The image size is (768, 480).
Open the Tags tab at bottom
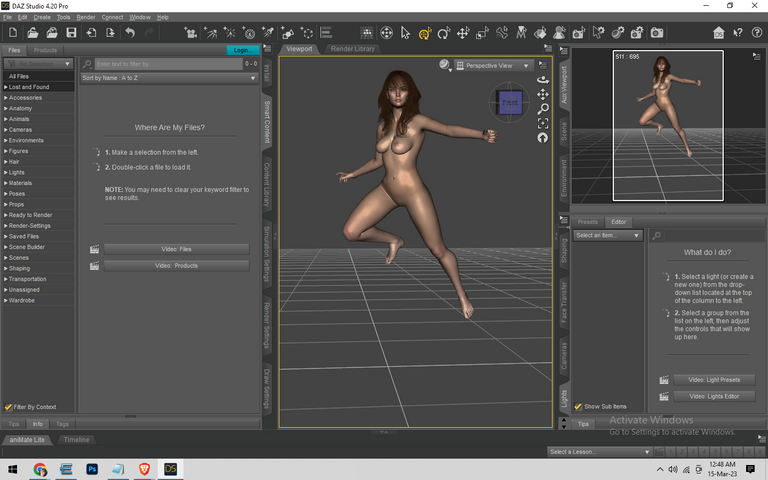[x=62, y=424]
